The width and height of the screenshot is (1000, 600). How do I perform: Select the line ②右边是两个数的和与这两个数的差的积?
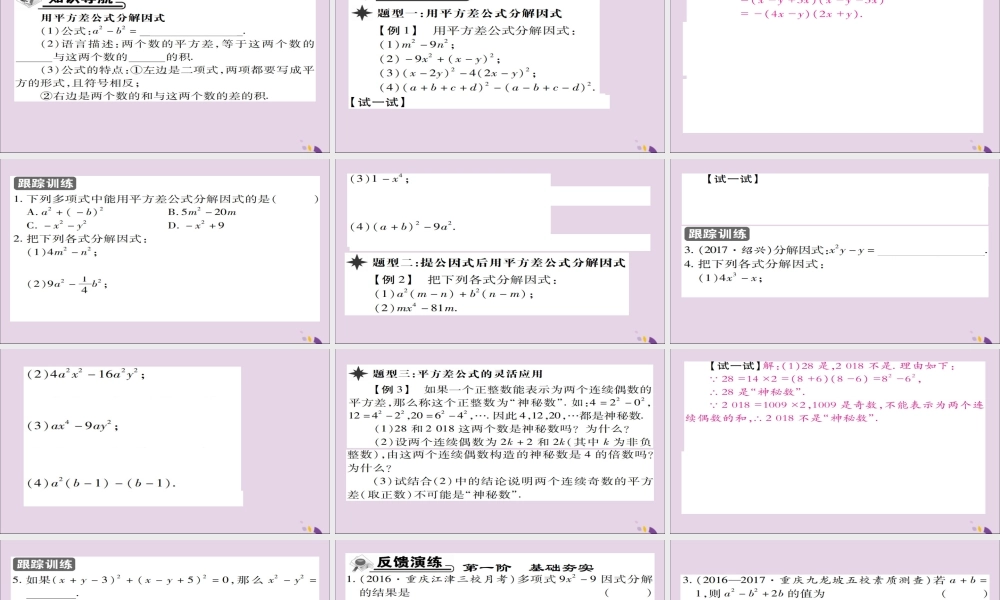154,96
